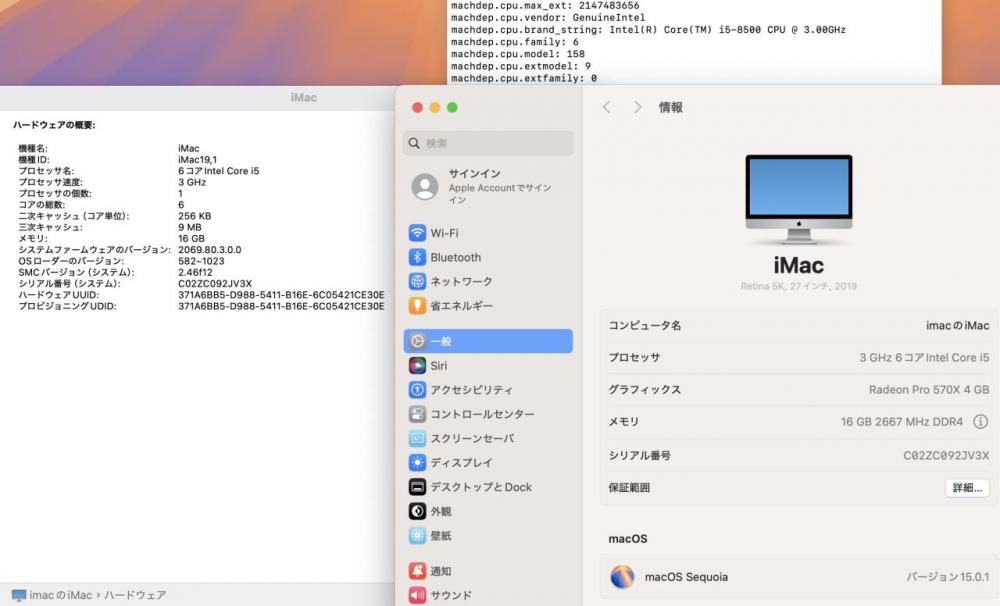The image size is (1000, 606).
Task: Click the サインイン sign-in link
Action: pyautogui.click(x=474, y=174)
